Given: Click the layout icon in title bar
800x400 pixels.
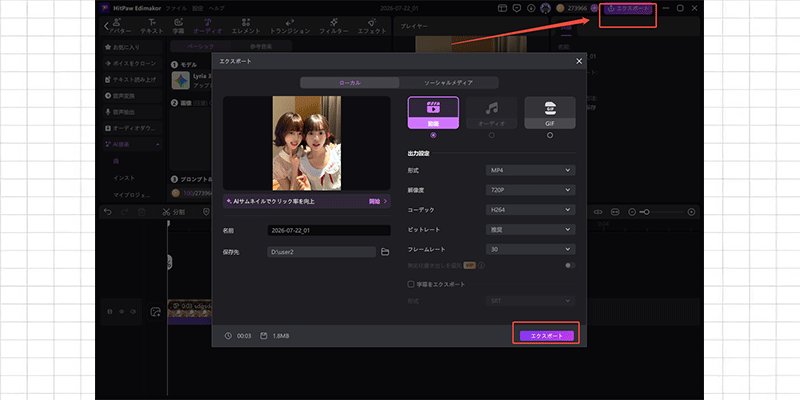Looking at the screenshot, I should pyautogui.click(x=503, y=8).
